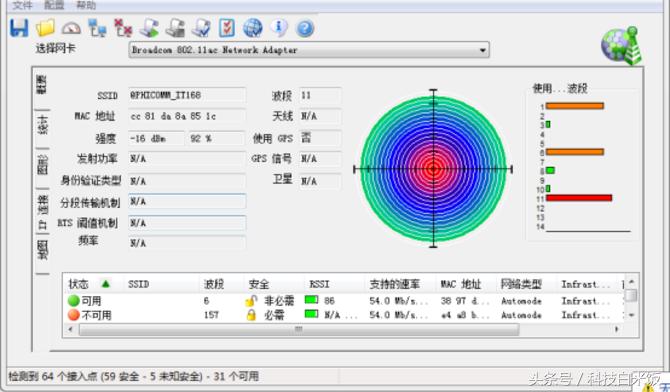Click the GPS 信号 N/A field
Screen dimensions: 670x392
point(320,159)
